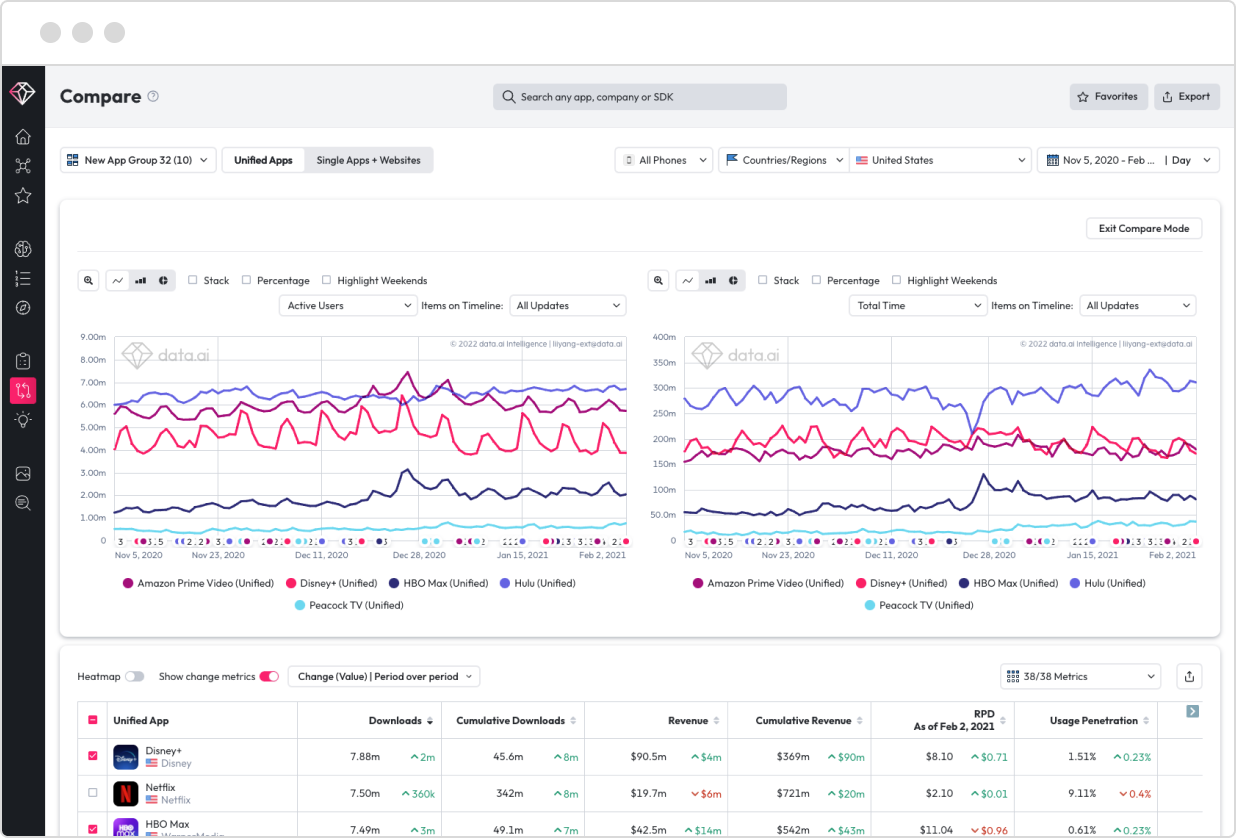The image size is (1236, 838).
Task: Click the Hulu legend swatch under the left chart
Action: (x=505, y=583)
